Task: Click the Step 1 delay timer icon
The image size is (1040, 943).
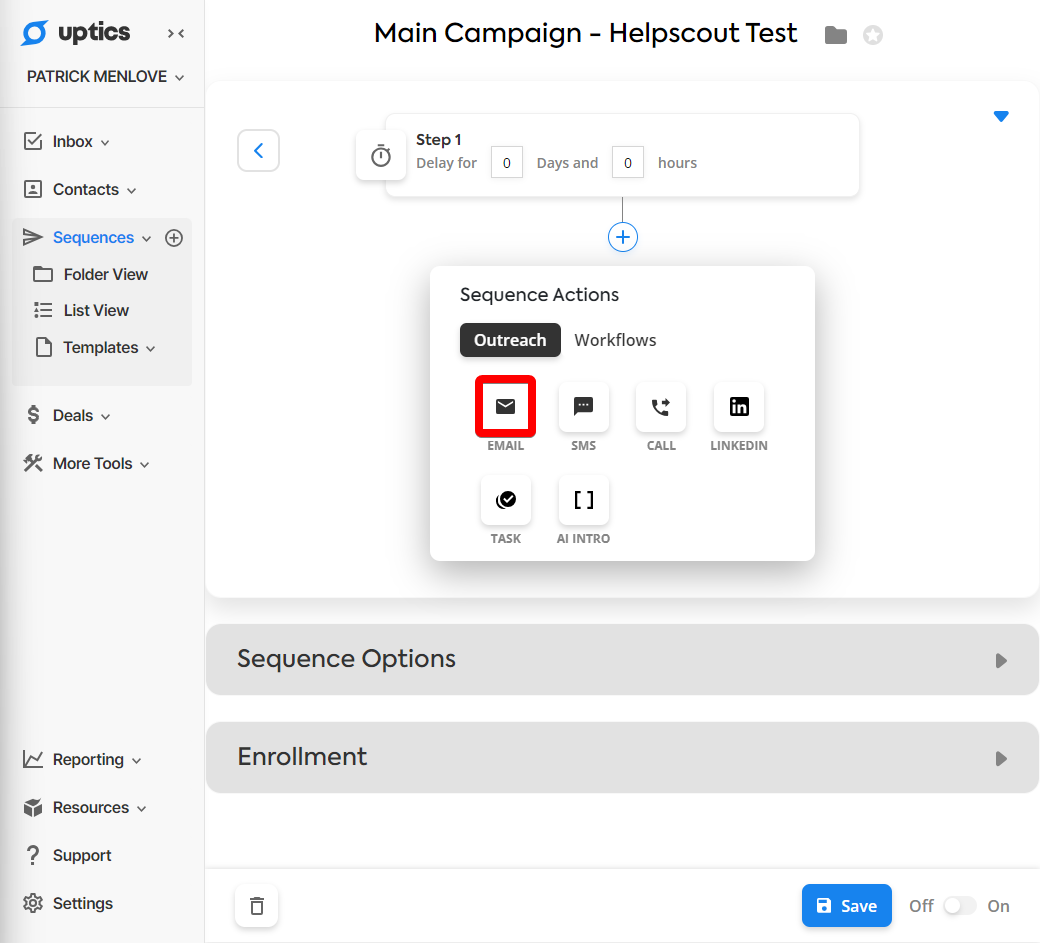Action: 381,156
